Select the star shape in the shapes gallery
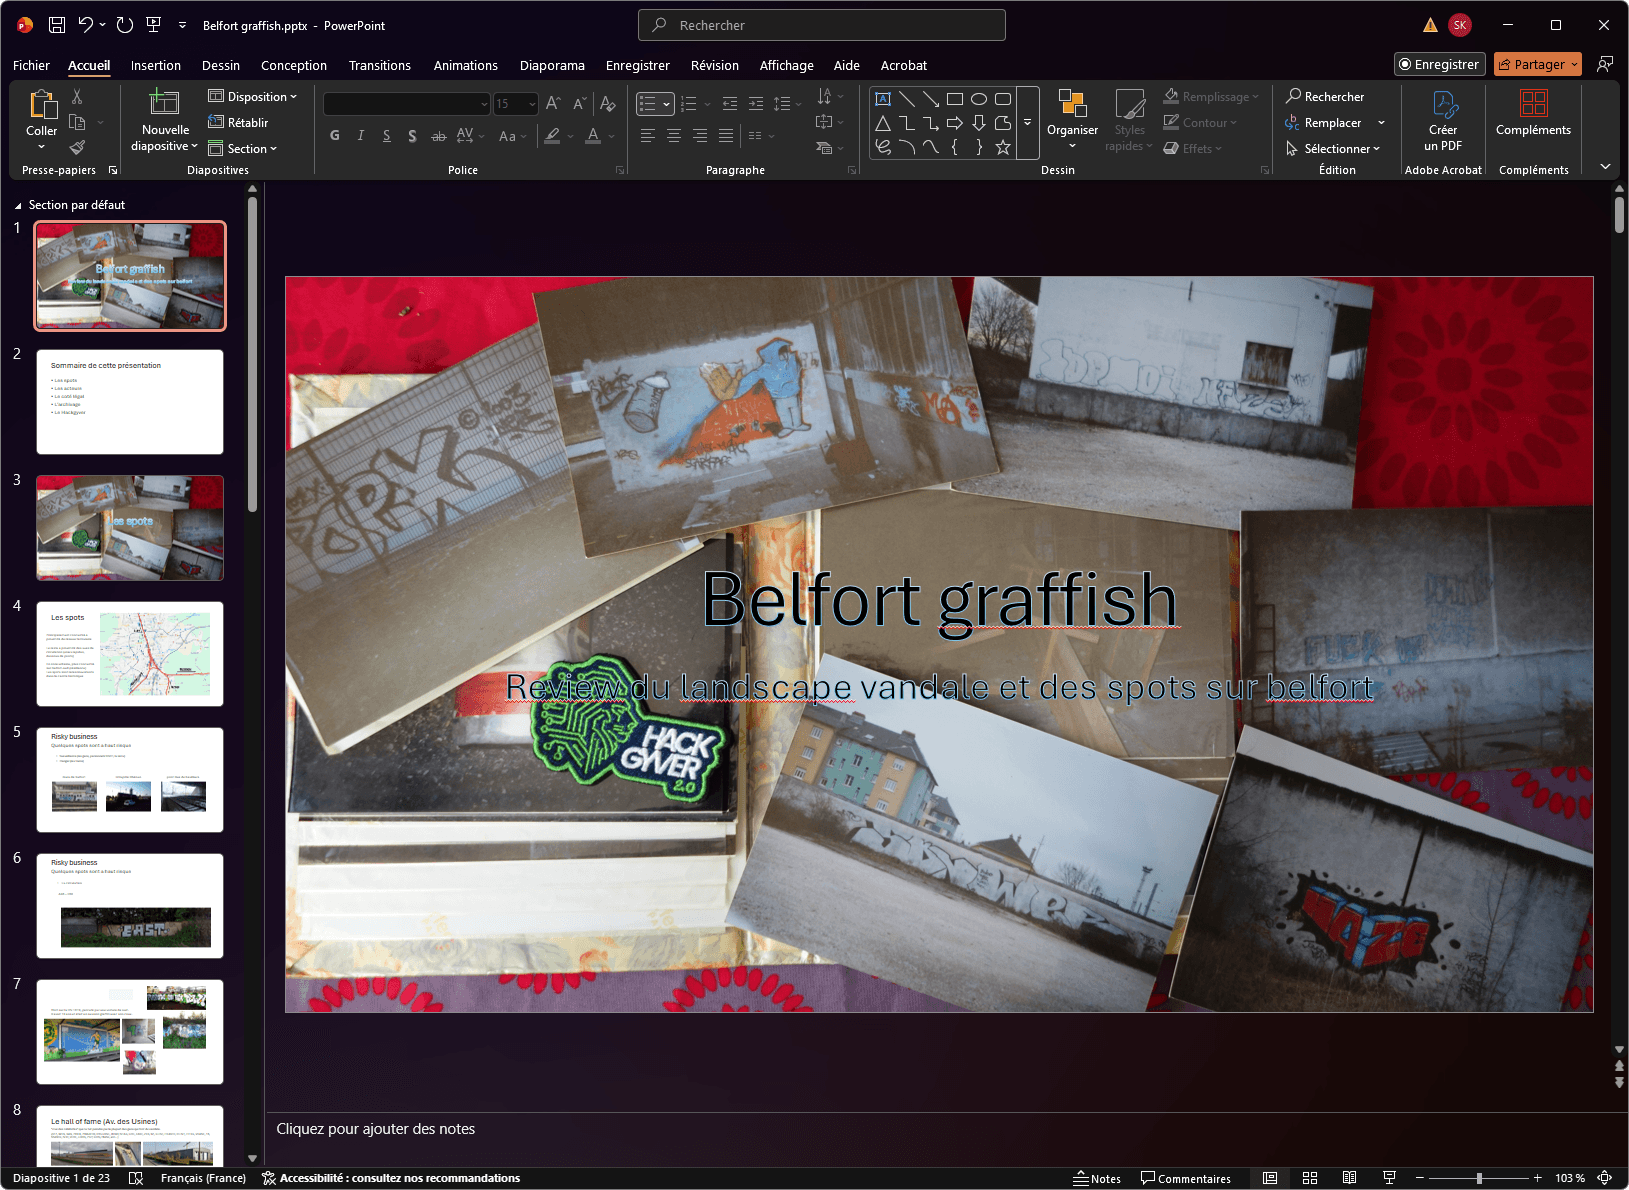Viewport: 1629px width, 1190px height. coord(1003,147)
